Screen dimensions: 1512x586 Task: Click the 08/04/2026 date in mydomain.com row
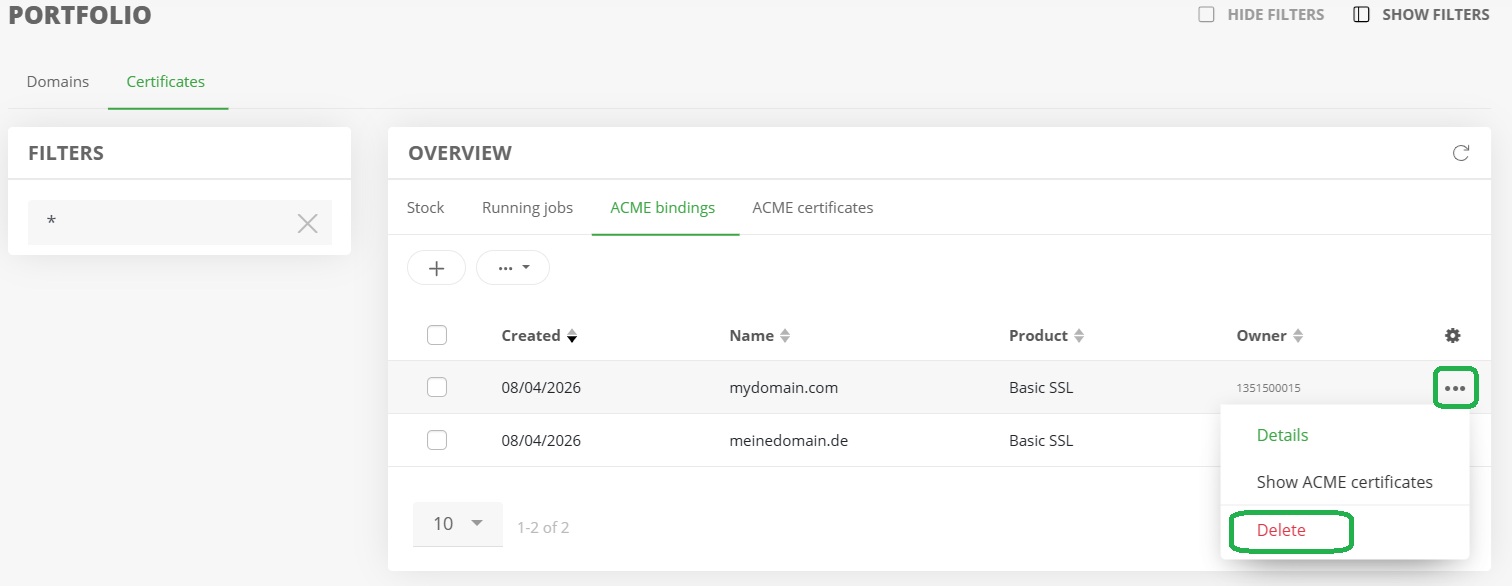[541, 387]
